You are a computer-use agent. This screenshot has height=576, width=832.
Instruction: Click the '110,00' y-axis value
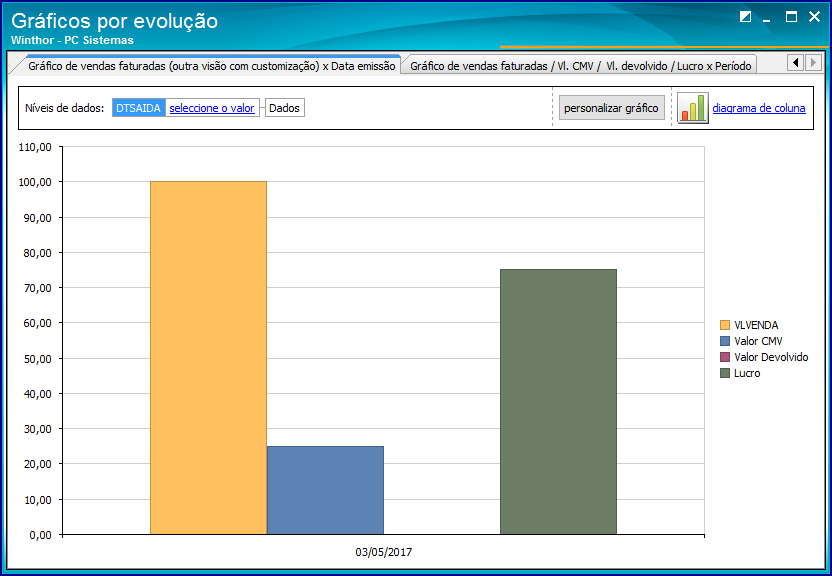click(x=35, y=147)
